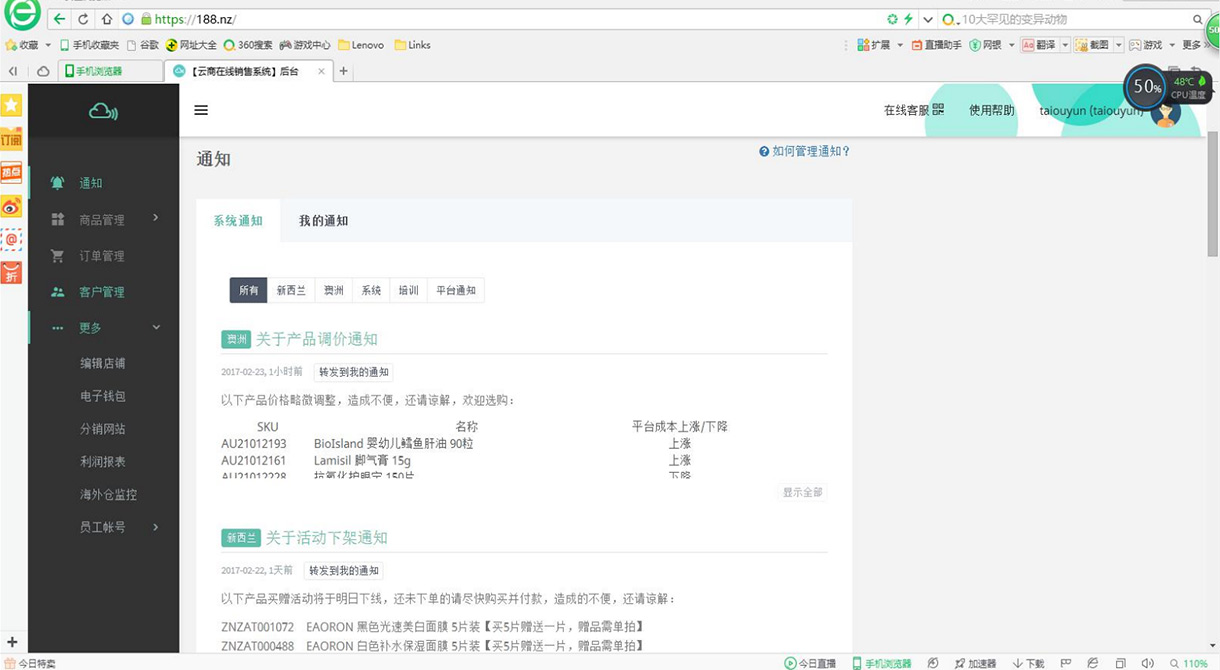This screenshot has width=1220, height=670.
Task: Open 海外仓监控 in the sidebar
Action: click(x=109, y=495)
